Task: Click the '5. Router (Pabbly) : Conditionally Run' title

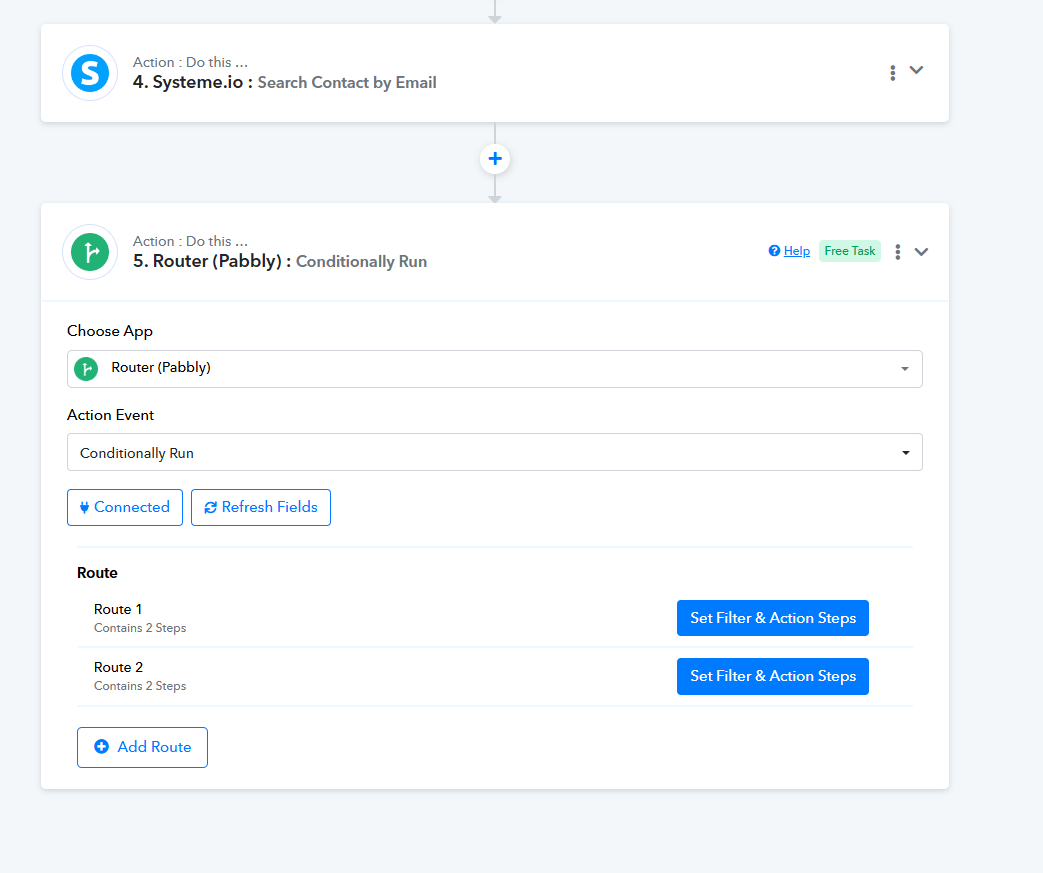Action: coord(280,262)
